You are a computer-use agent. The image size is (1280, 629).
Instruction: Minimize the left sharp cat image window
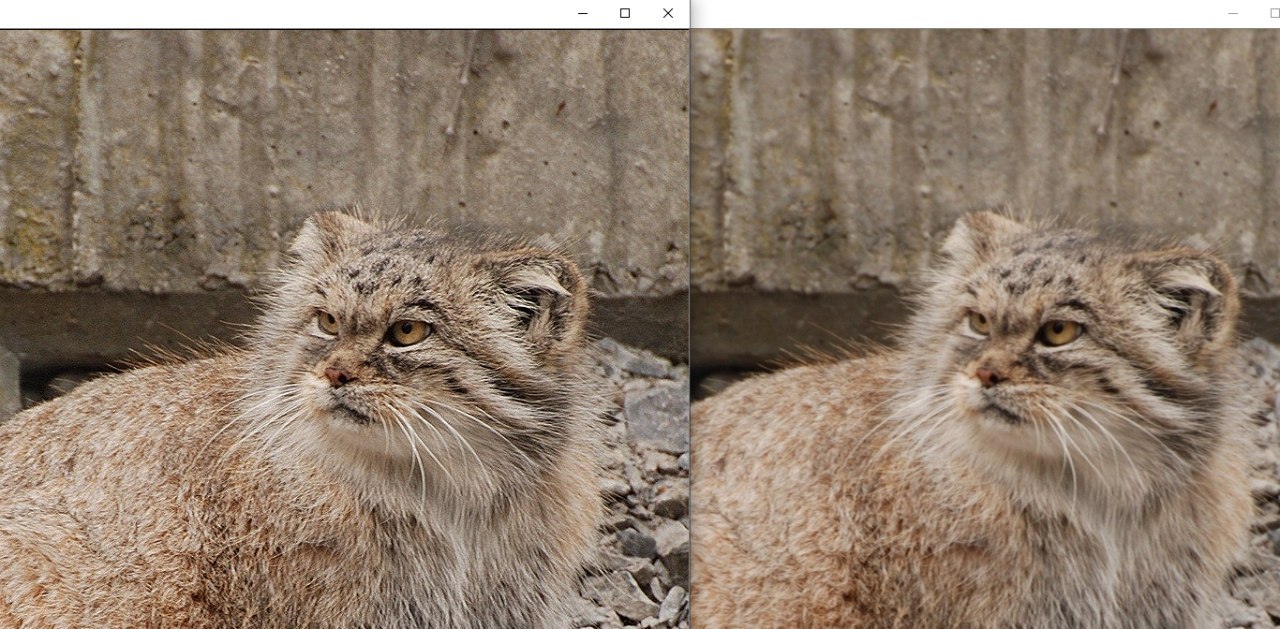(582, 14)
